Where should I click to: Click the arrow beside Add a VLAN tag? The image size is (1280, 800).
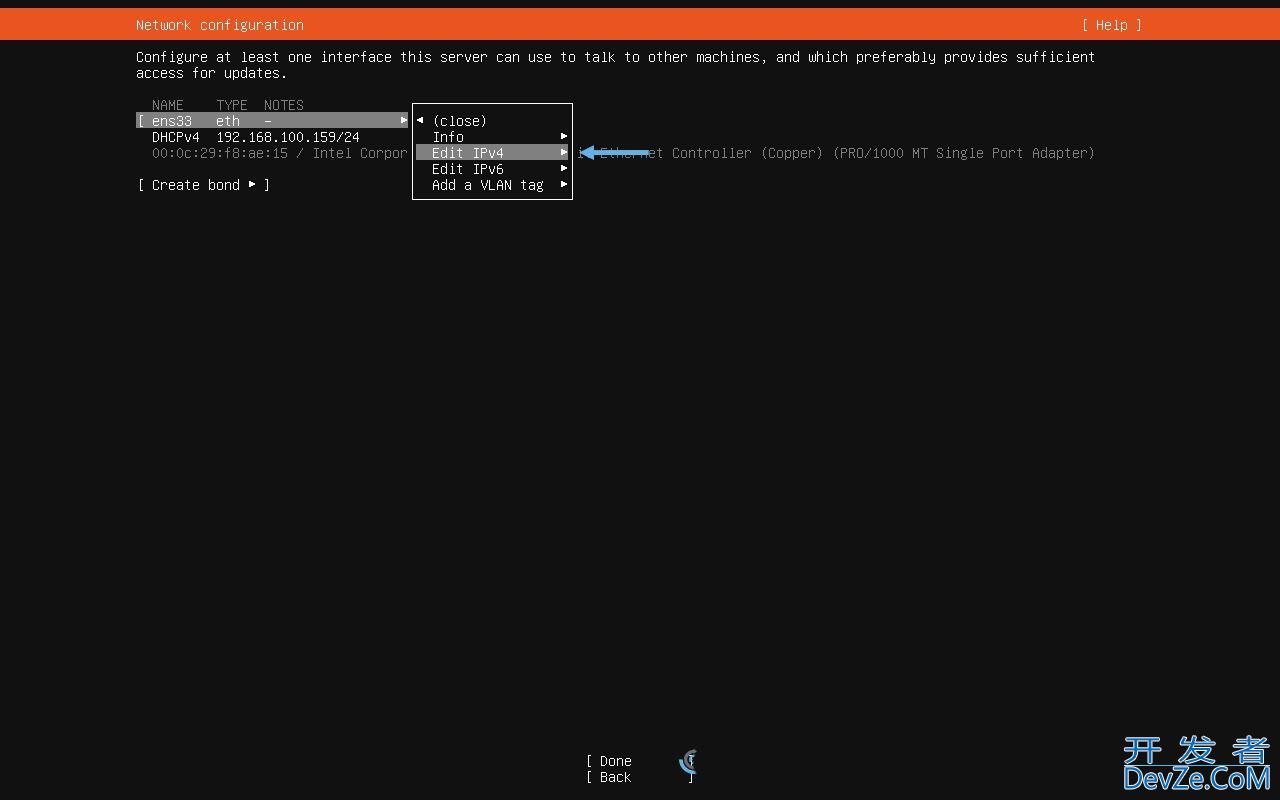[x=564, y=184]
